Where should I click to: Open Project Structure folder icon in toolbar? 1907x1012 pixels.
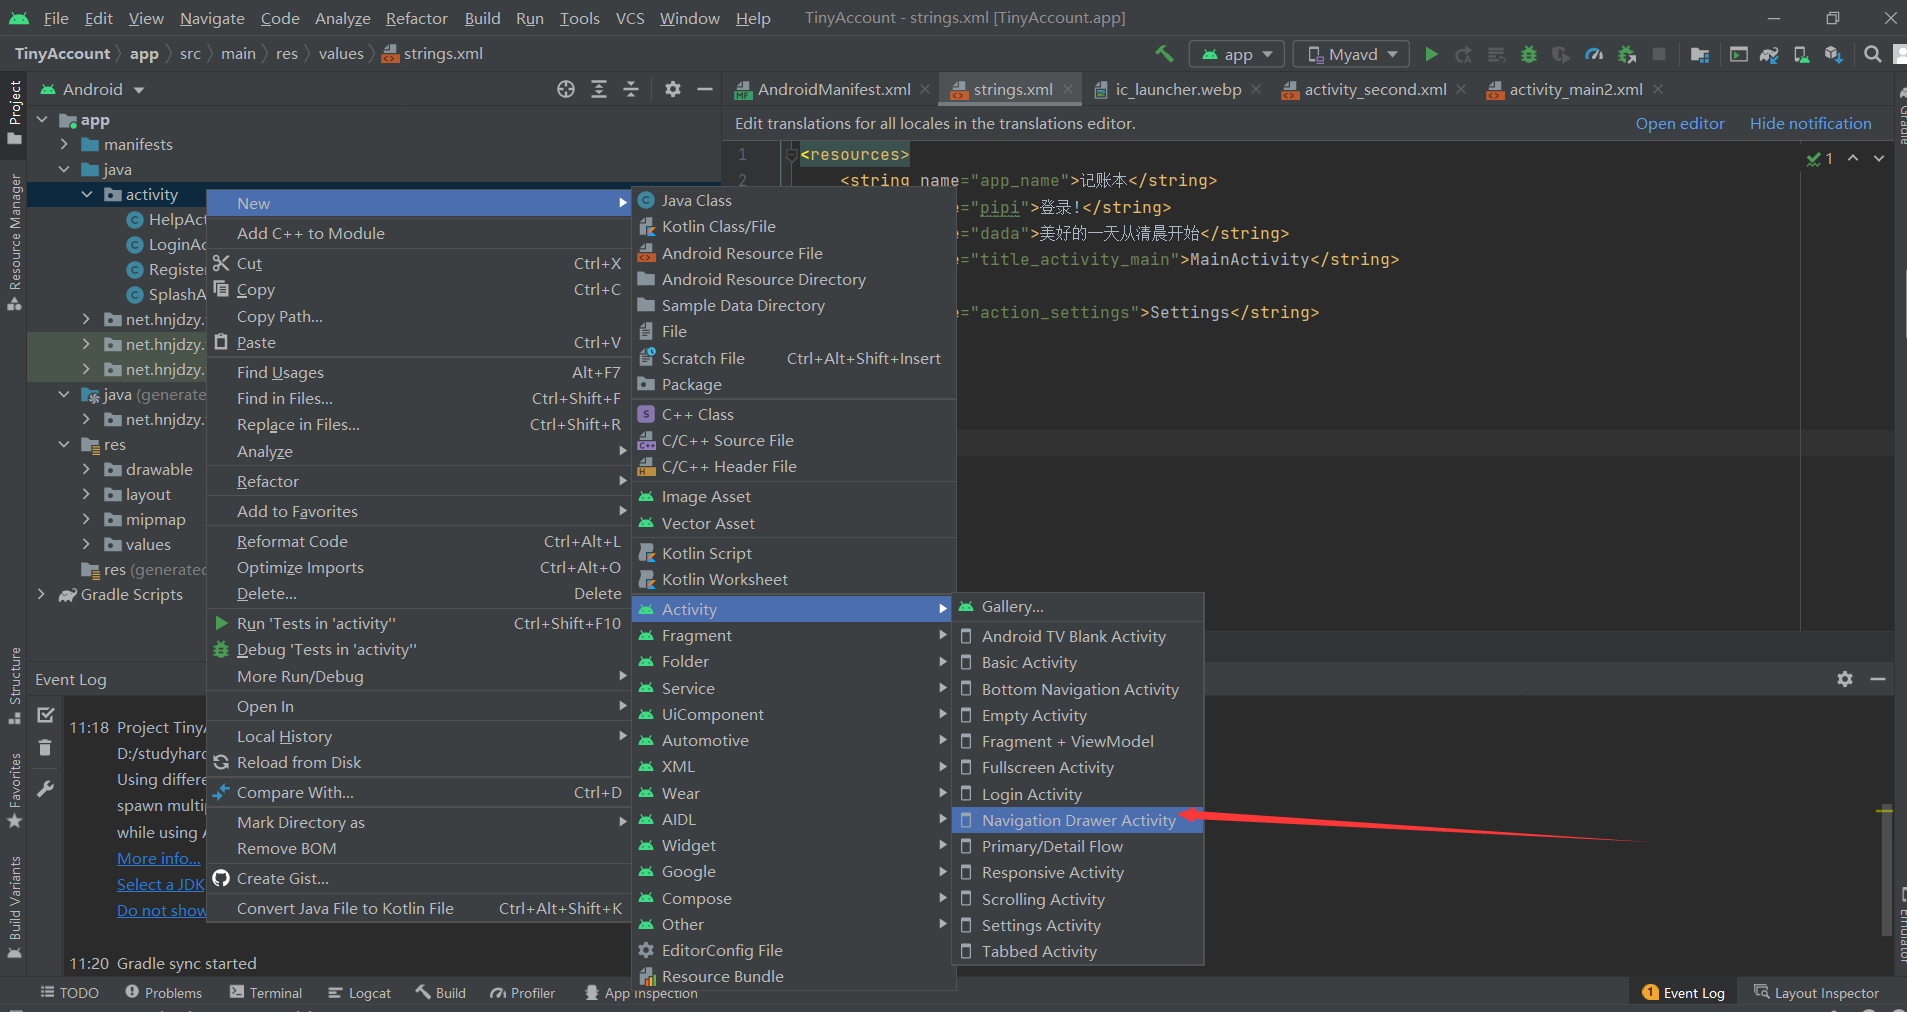[x=1699, y=54]
